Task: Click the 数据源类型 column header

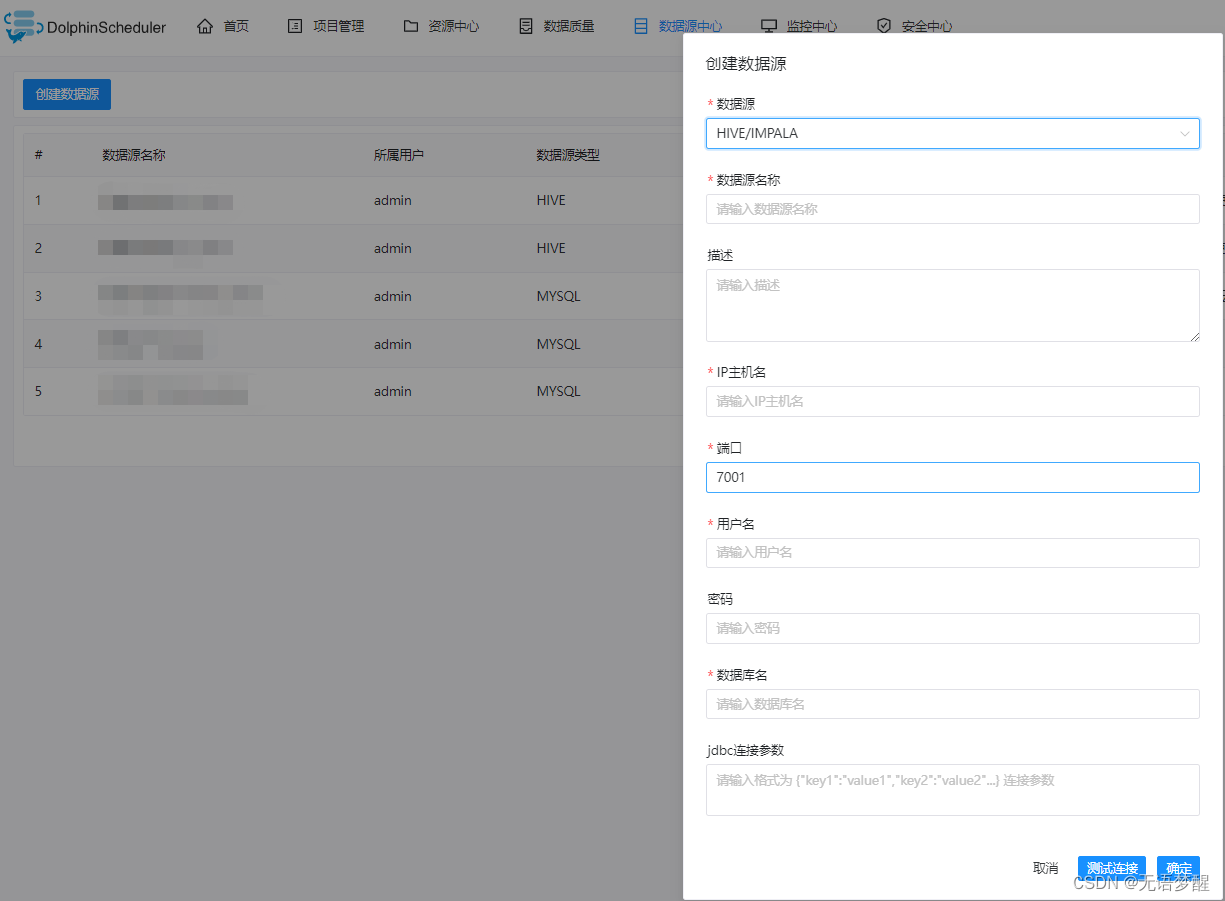Action: tap(568, 155)
